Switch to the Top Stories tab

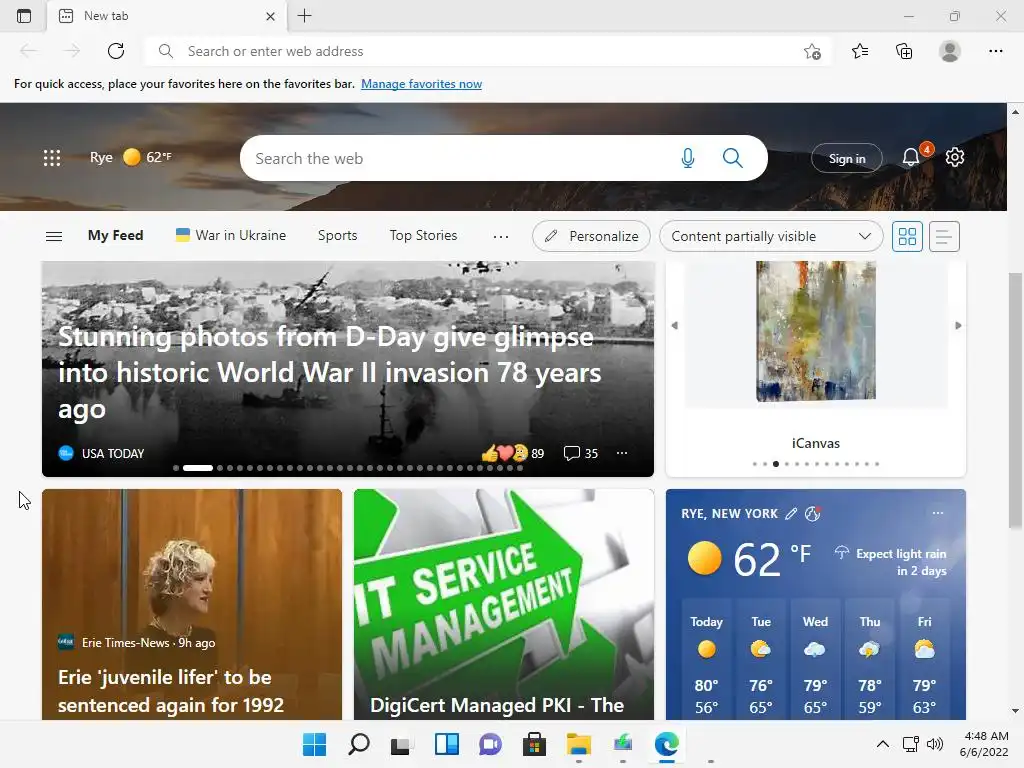click(x=423, y=235)
